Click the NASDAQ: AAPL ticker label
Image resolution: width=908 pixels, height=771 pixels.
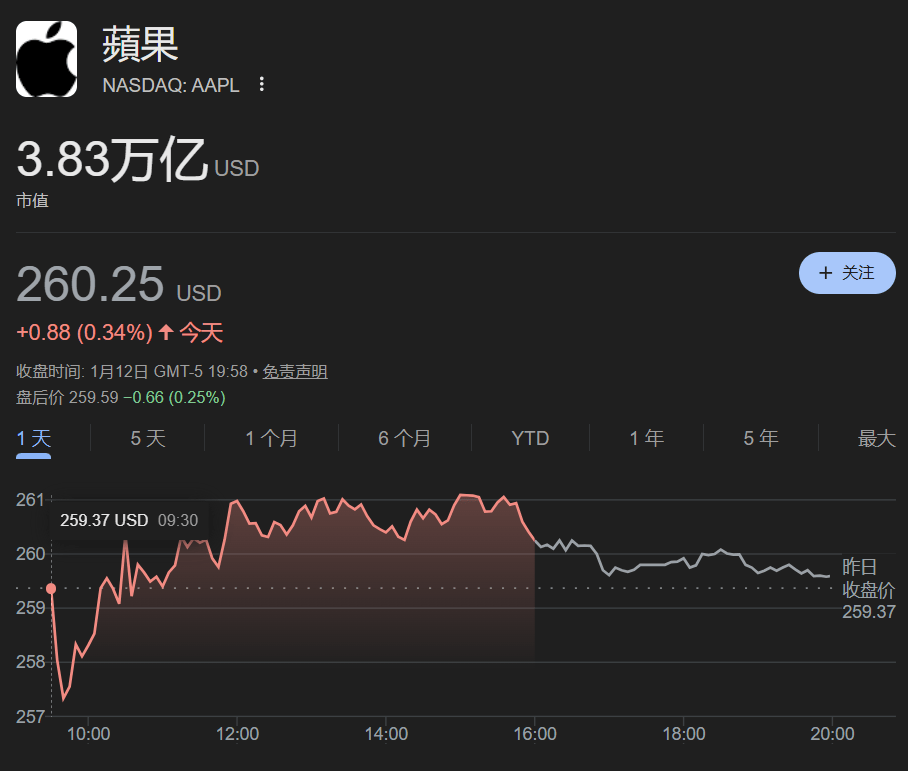point(171,86)
